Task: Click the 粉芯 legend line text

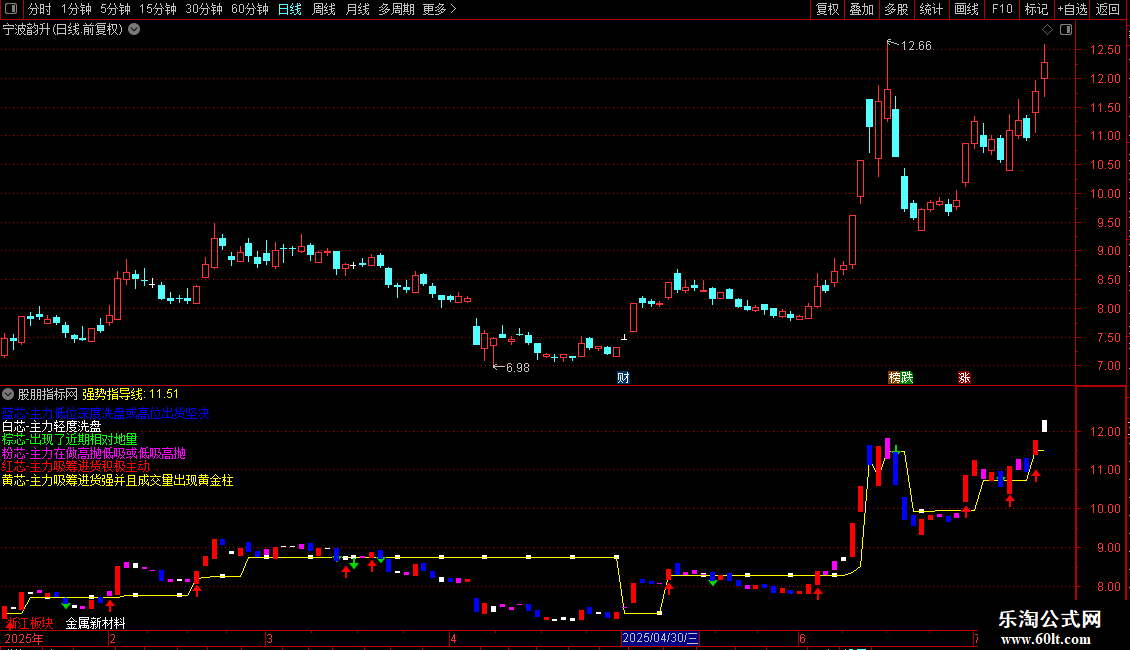Action: [x=94, y=453]
